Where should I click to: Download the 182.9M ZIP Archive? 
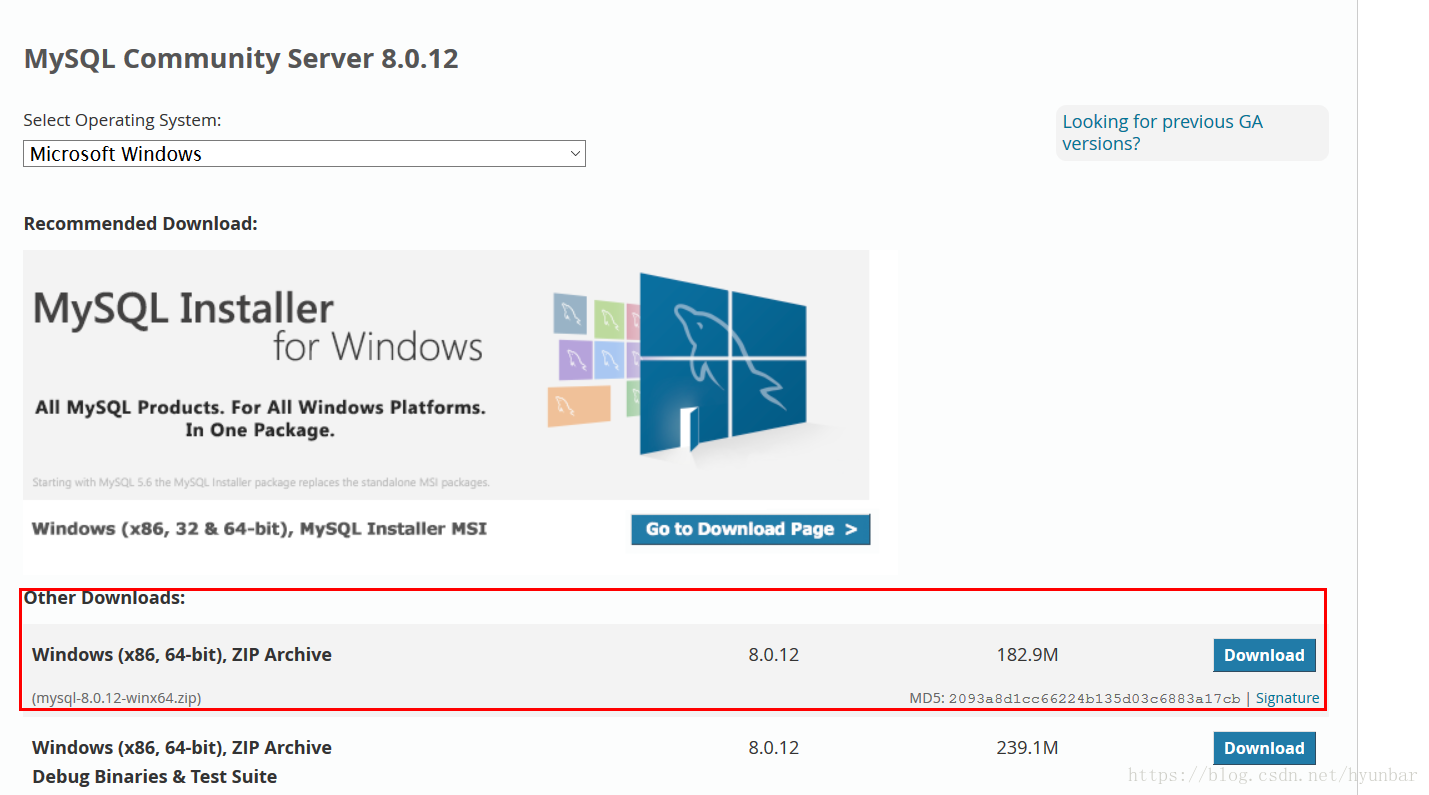1264,655
